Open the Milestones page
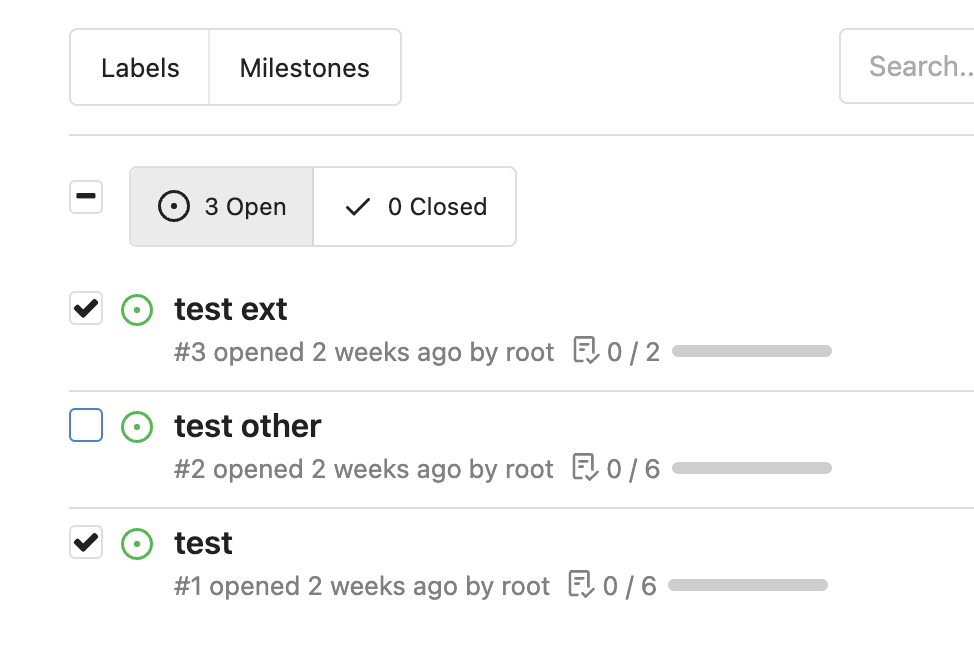Image resolution: width=974 pixels, height=650 pixels. [x=305, y=67]
